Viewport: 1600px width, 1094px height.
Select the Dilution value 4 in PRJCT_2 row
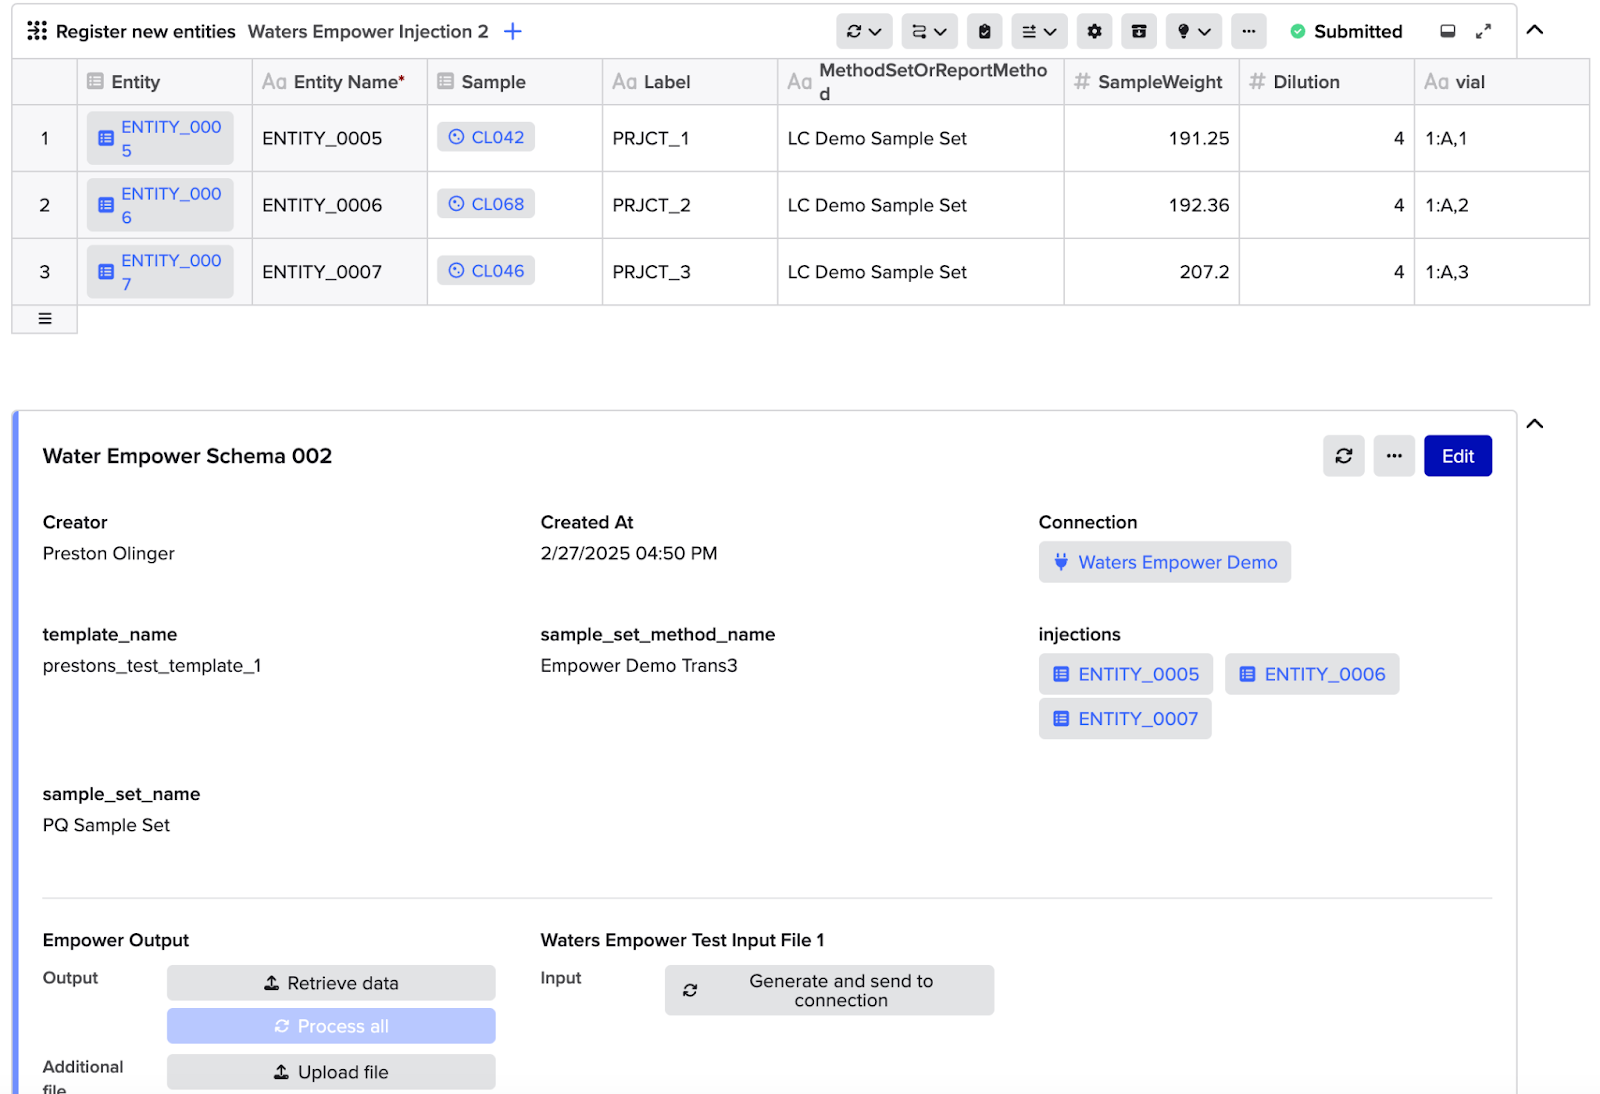click(x=1327, y=205)
